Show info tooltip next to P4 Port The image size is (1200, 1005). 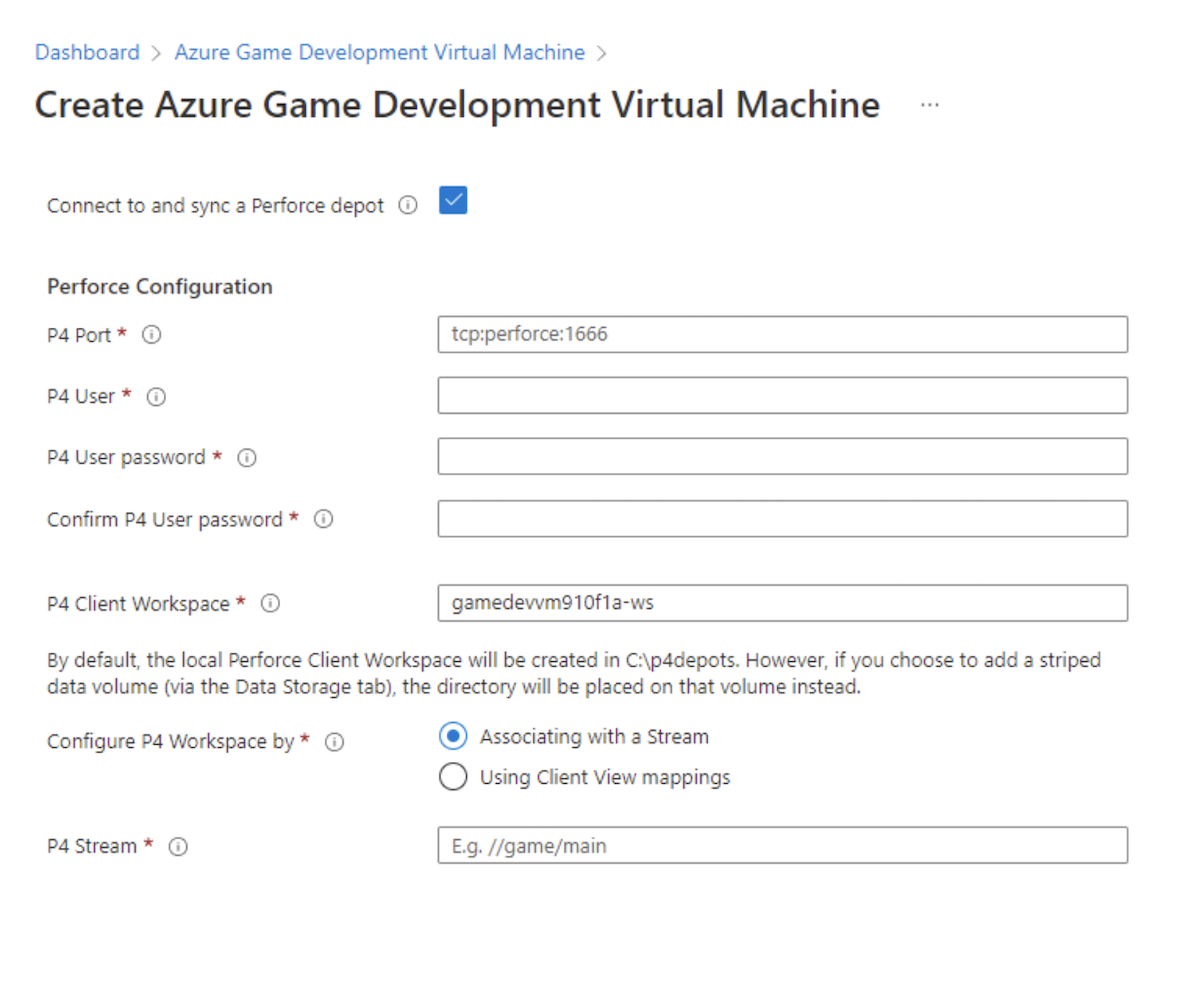coord(151,335)
